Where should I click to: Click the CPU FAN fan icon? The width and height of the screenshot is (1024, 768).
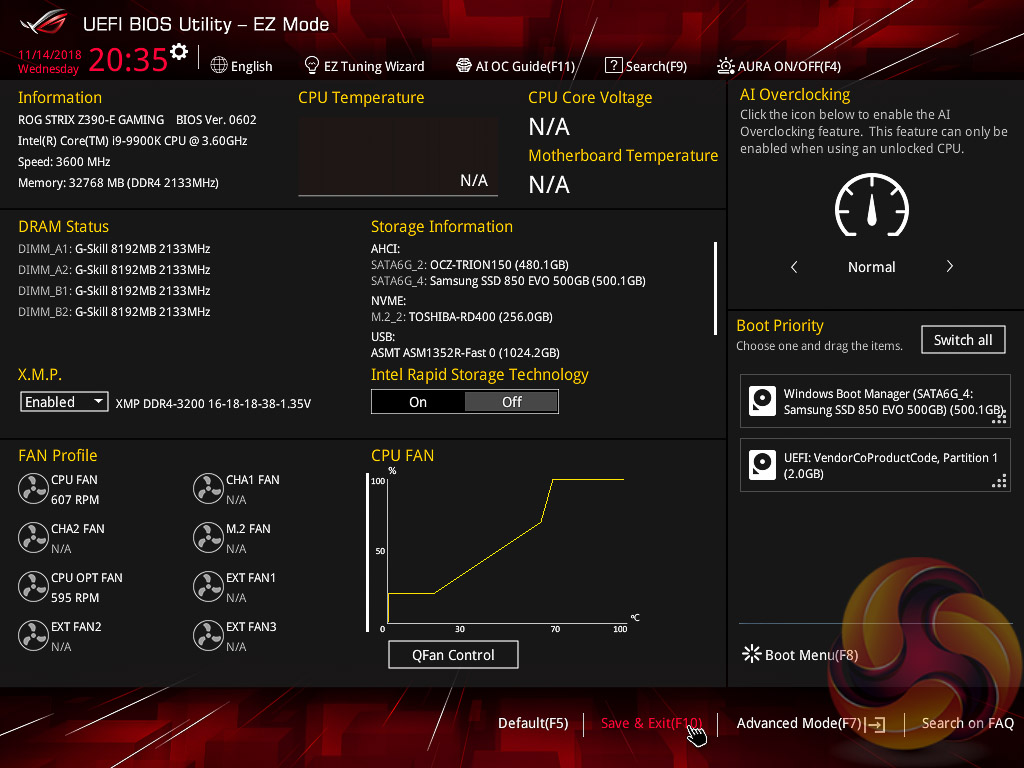pos(33,489)
